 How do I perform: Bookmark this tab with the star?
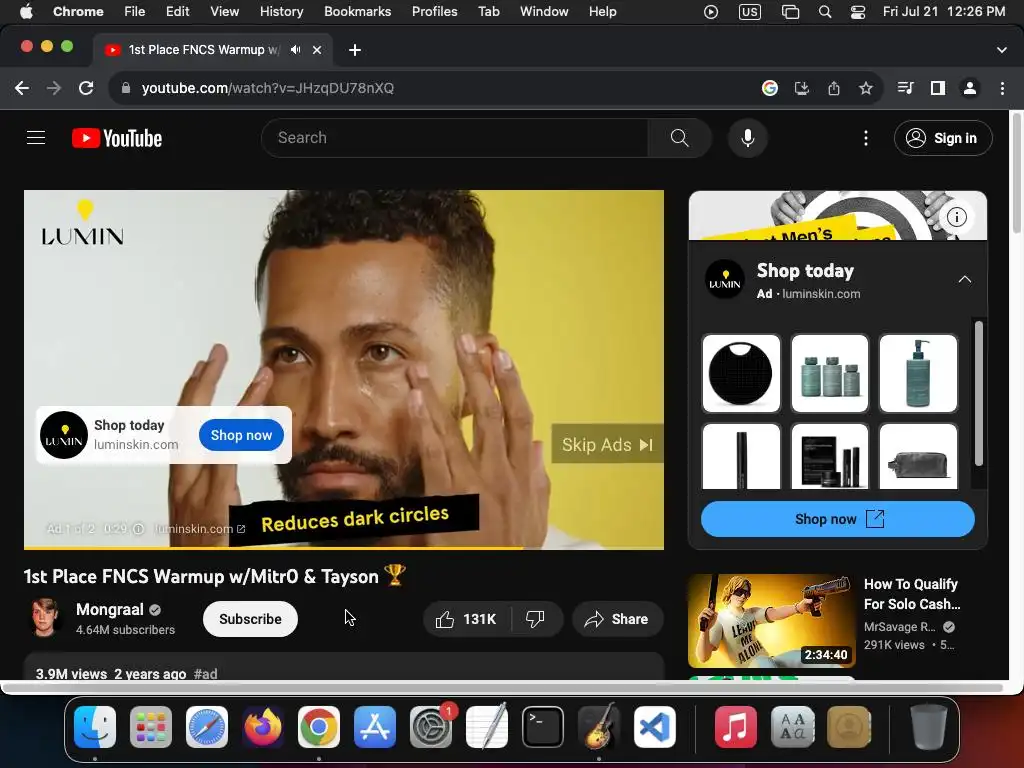866,88
